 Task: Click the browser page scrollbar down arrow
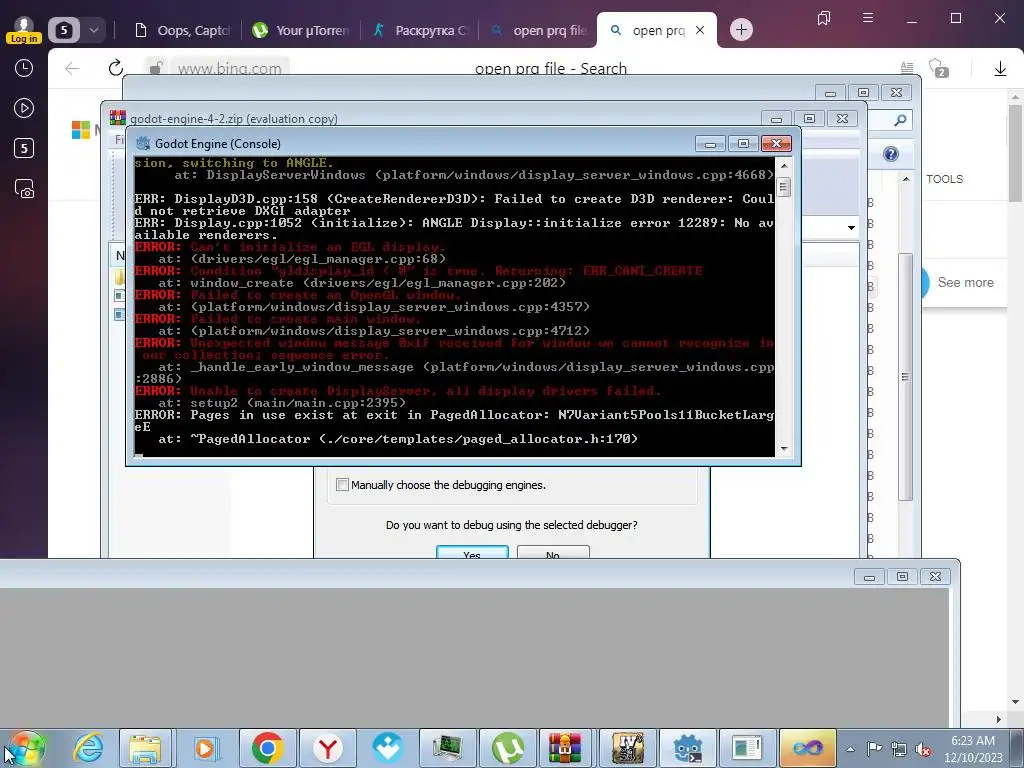[1016, 702]
